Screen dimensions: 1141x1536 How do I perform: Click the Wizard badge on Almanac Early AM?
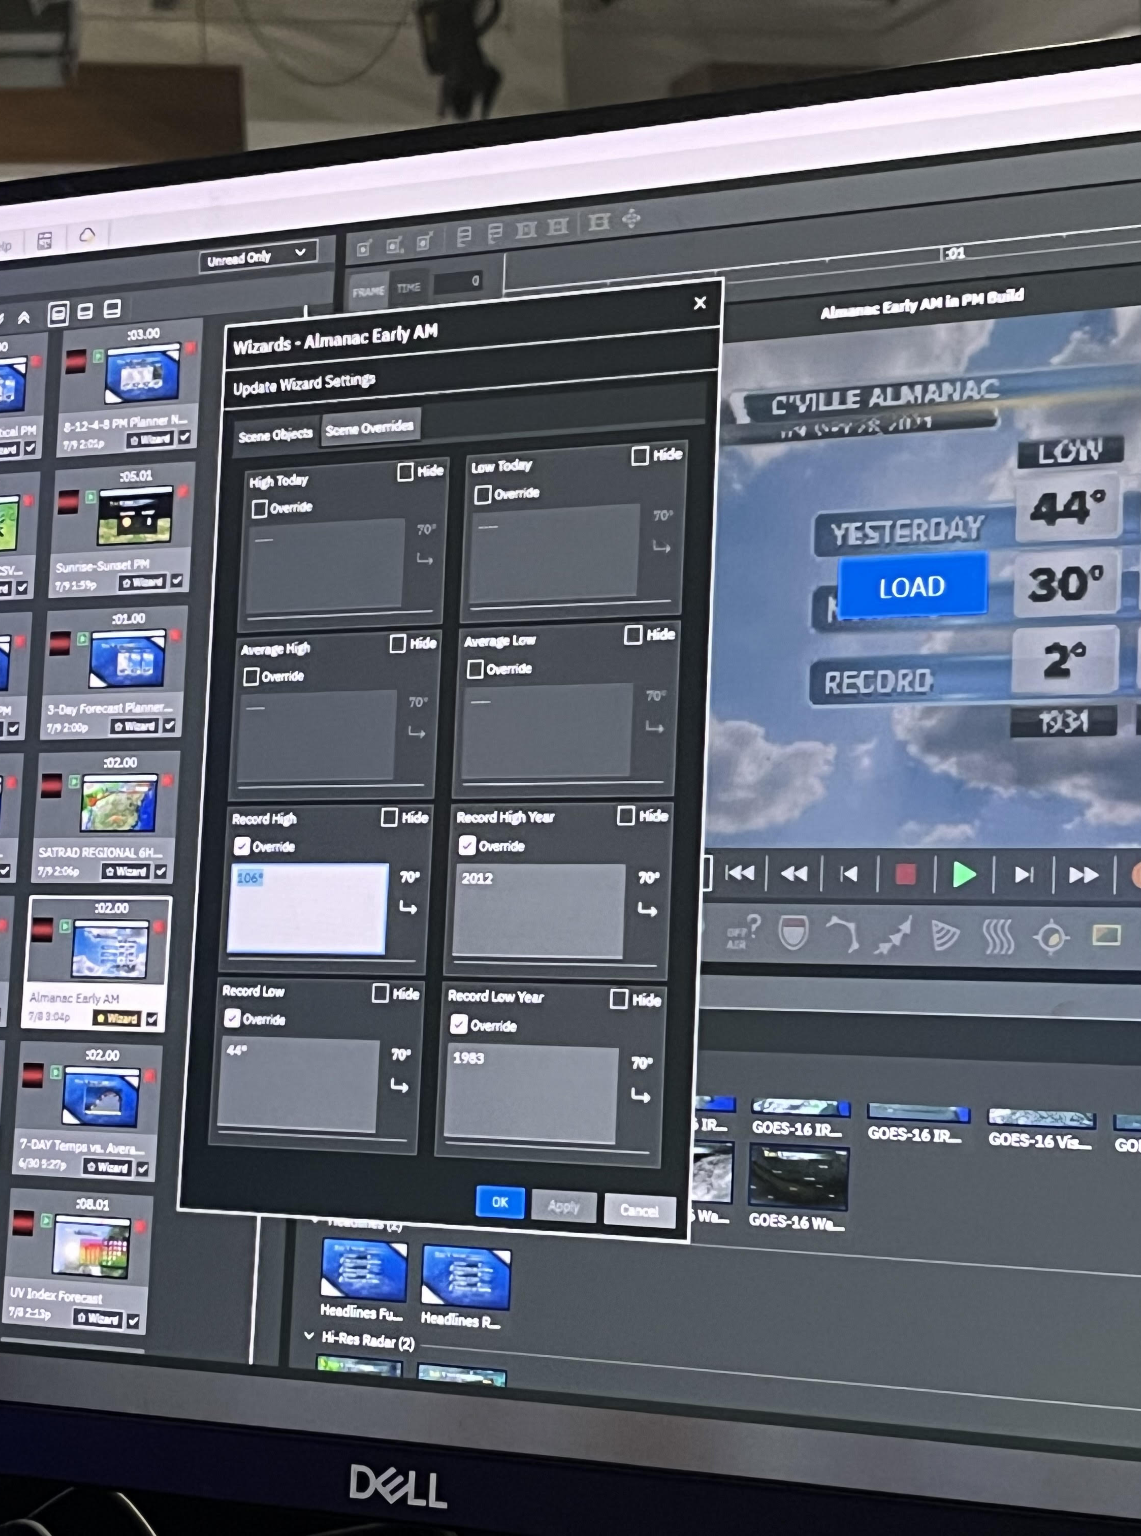click(117, 1018)
